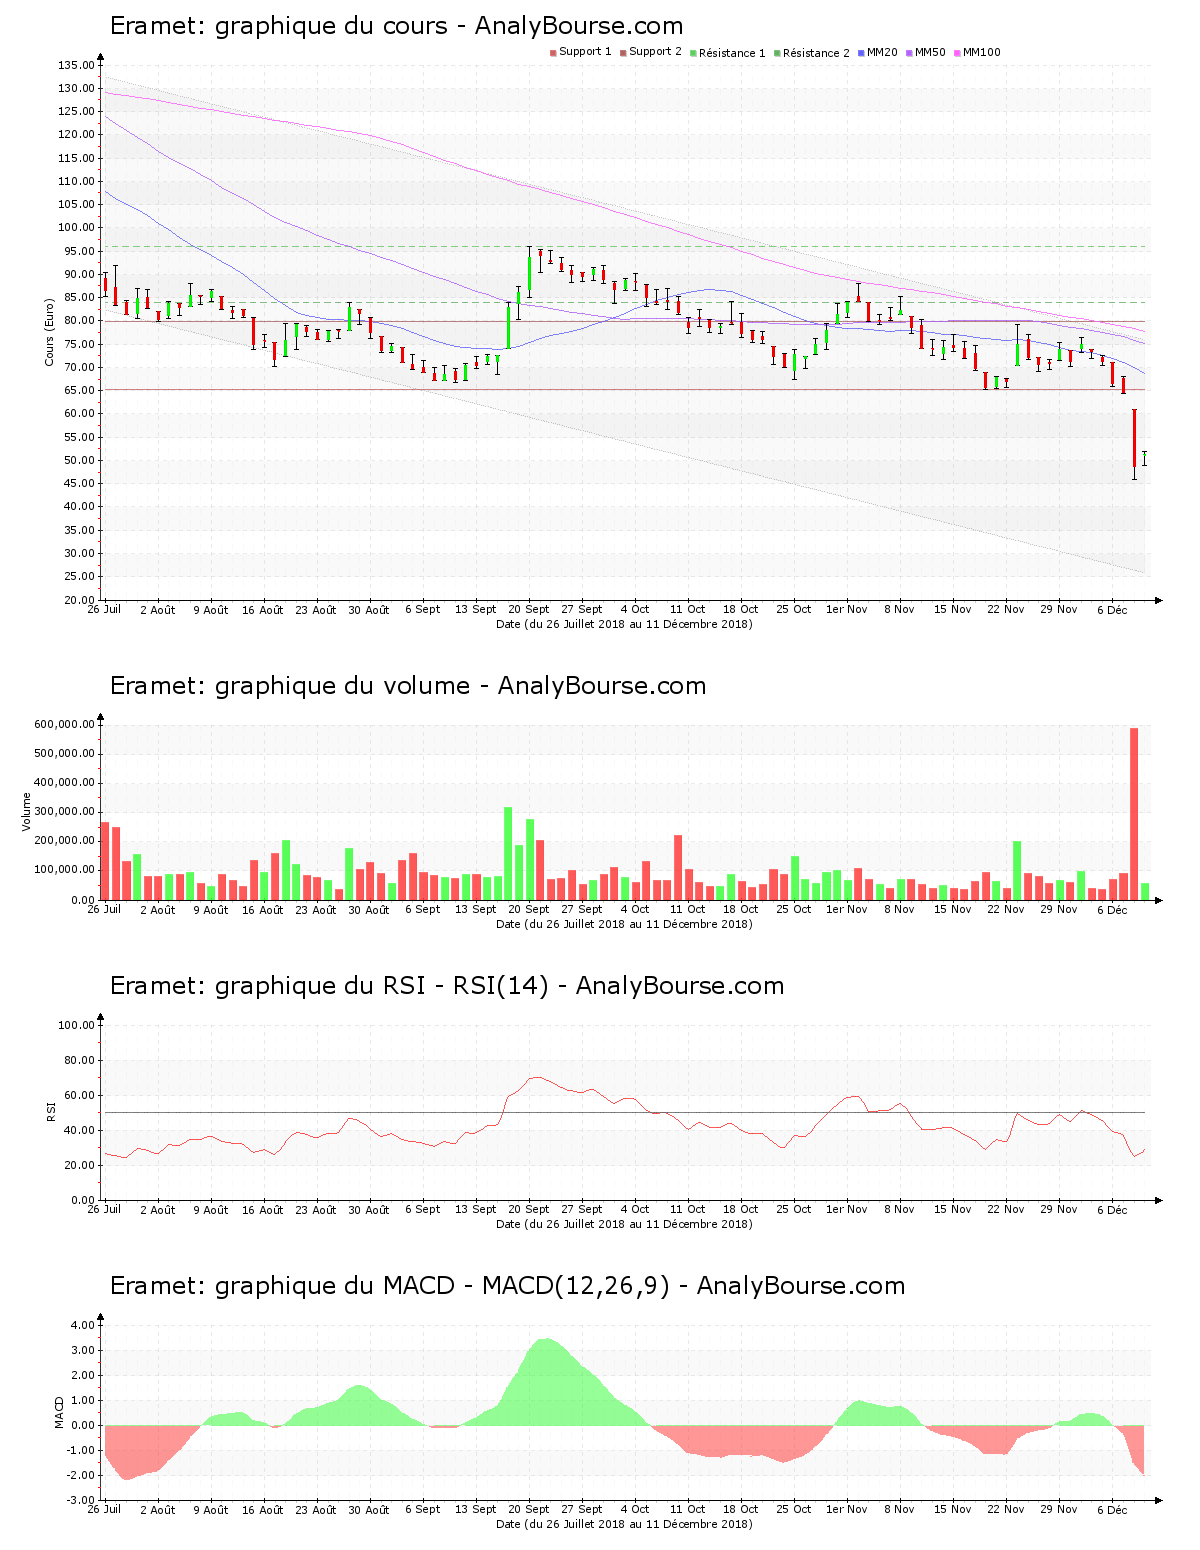
Task: Click '29 Nov' on MACD chart date axis
Action: click(x=1059, y=1509)
